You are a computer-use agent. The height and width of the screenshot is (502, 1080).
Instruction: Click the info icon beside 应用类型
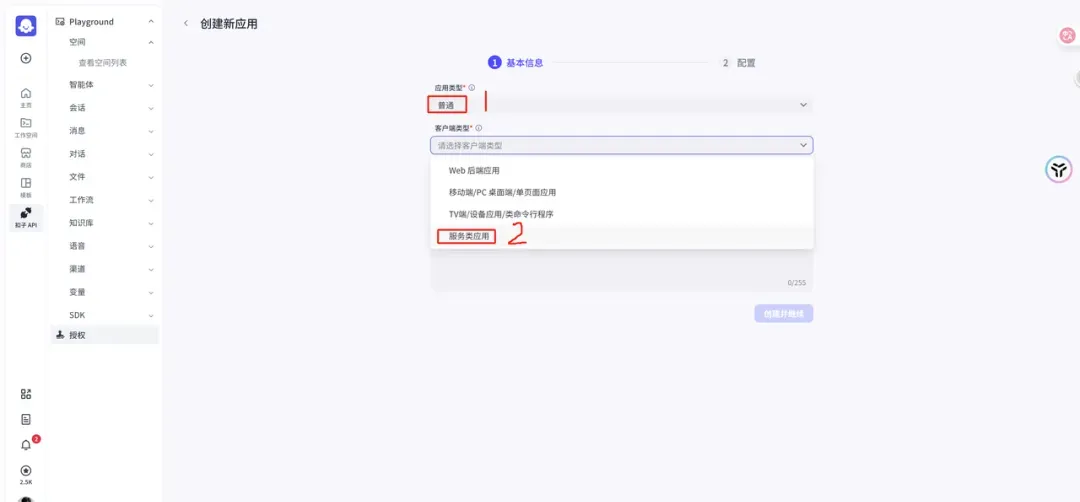pos(472,88)
